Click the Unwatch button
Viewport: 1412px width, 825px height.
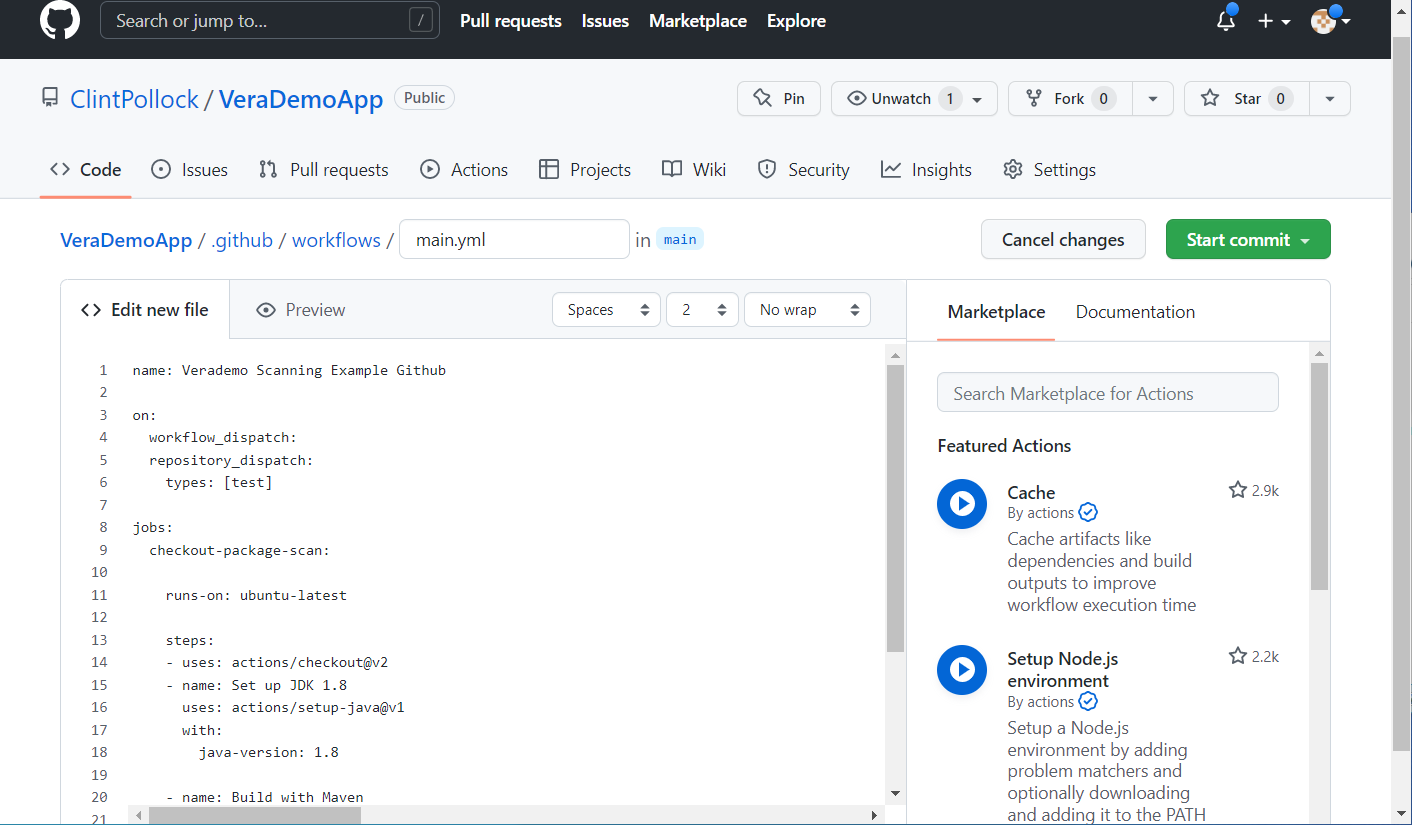914,98
